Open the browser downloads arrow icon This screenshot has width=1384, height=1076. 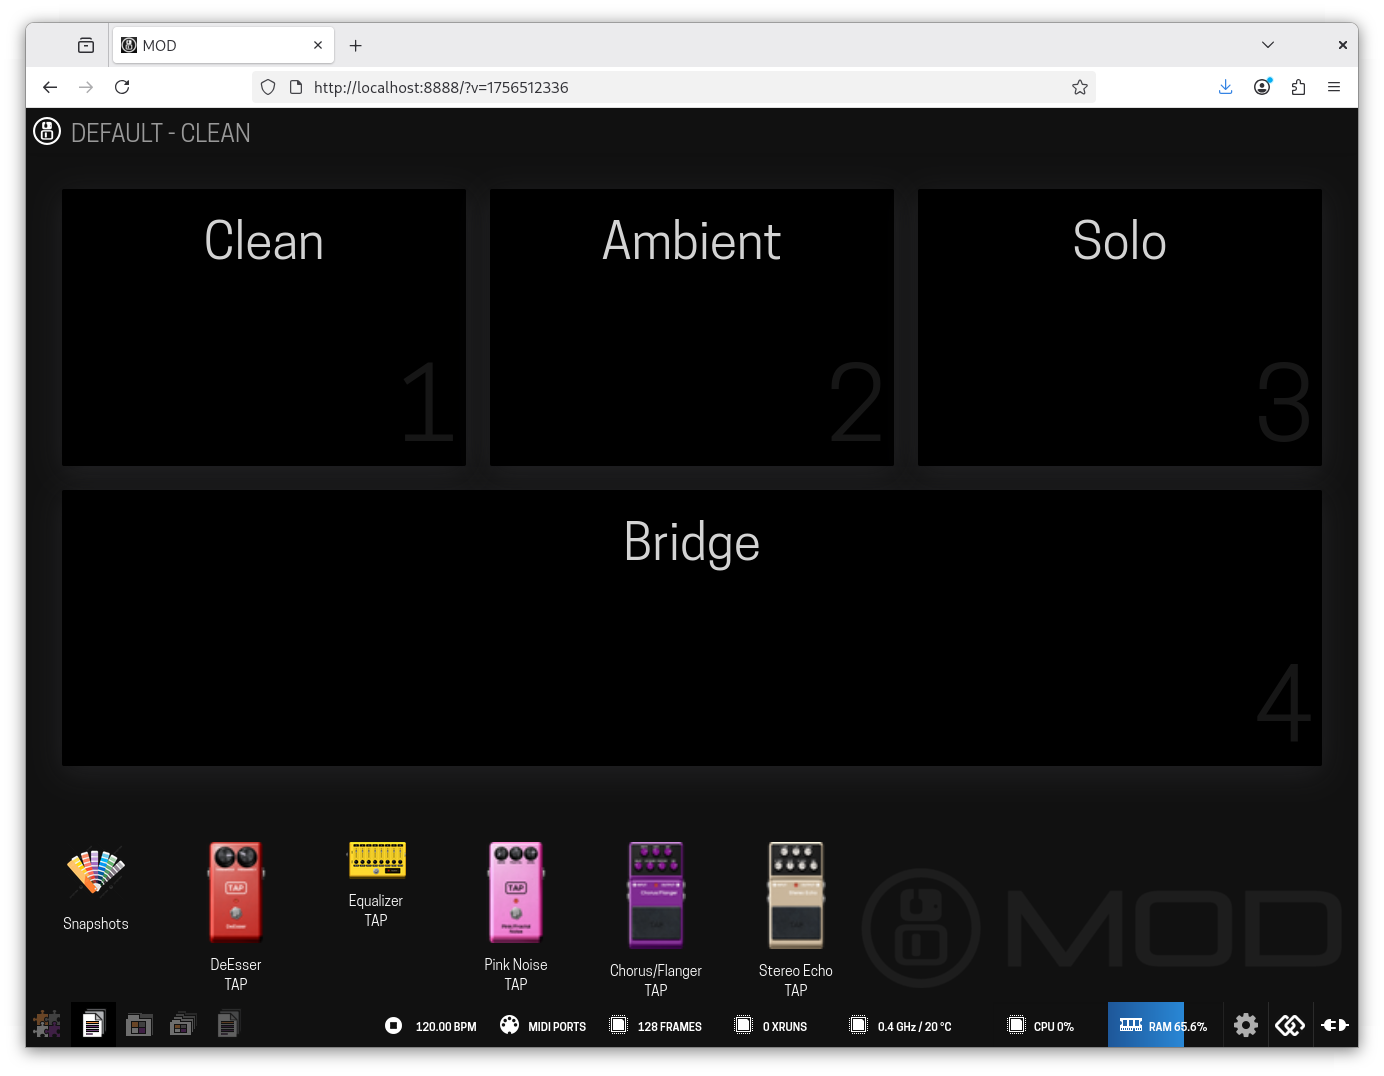pyautogui.click(x=1226, y=87)
